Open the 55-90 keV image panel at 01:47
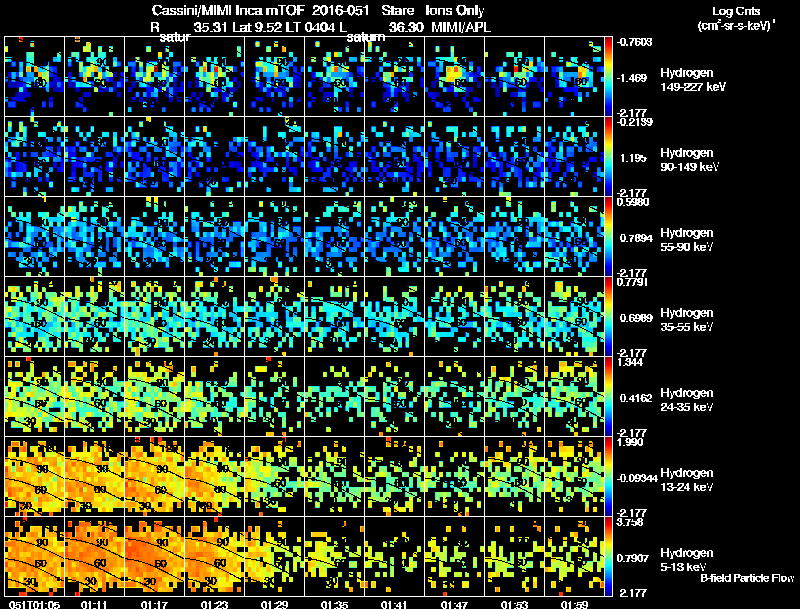 (x=455, y=236)
